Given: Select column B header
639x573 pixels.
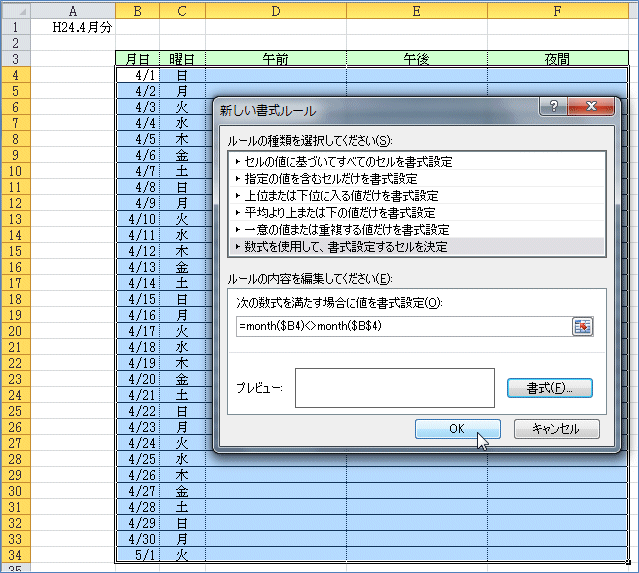Looking at the screenshot, I should 137,11.
